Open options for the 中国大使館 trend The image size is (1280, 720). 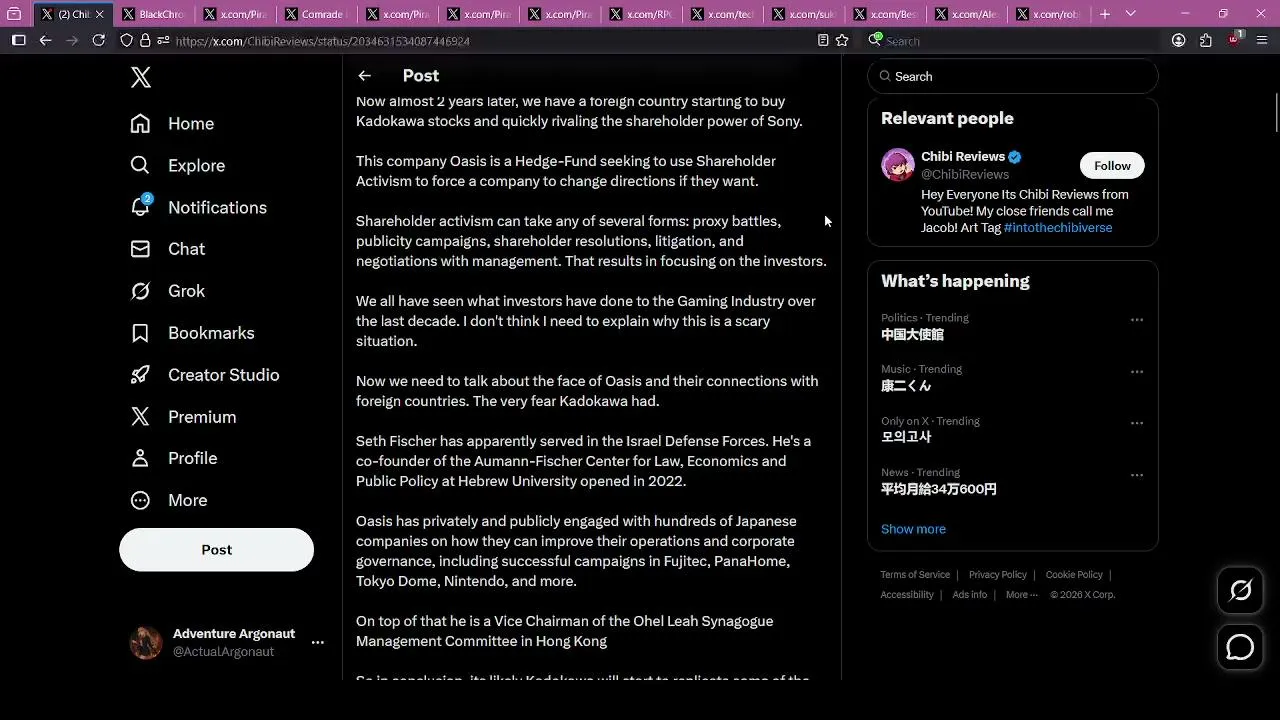1136,320
